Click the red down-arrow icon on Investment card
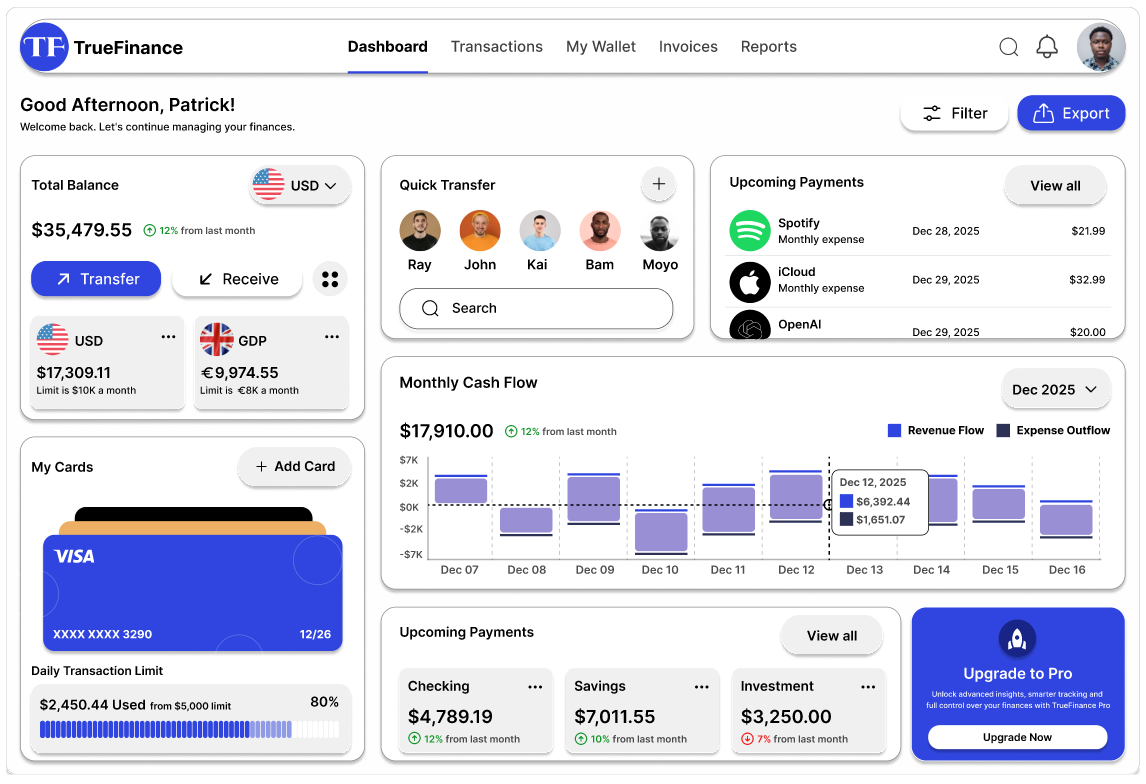1146x784 pixels. pyautogui.click(x=748, y=739)
